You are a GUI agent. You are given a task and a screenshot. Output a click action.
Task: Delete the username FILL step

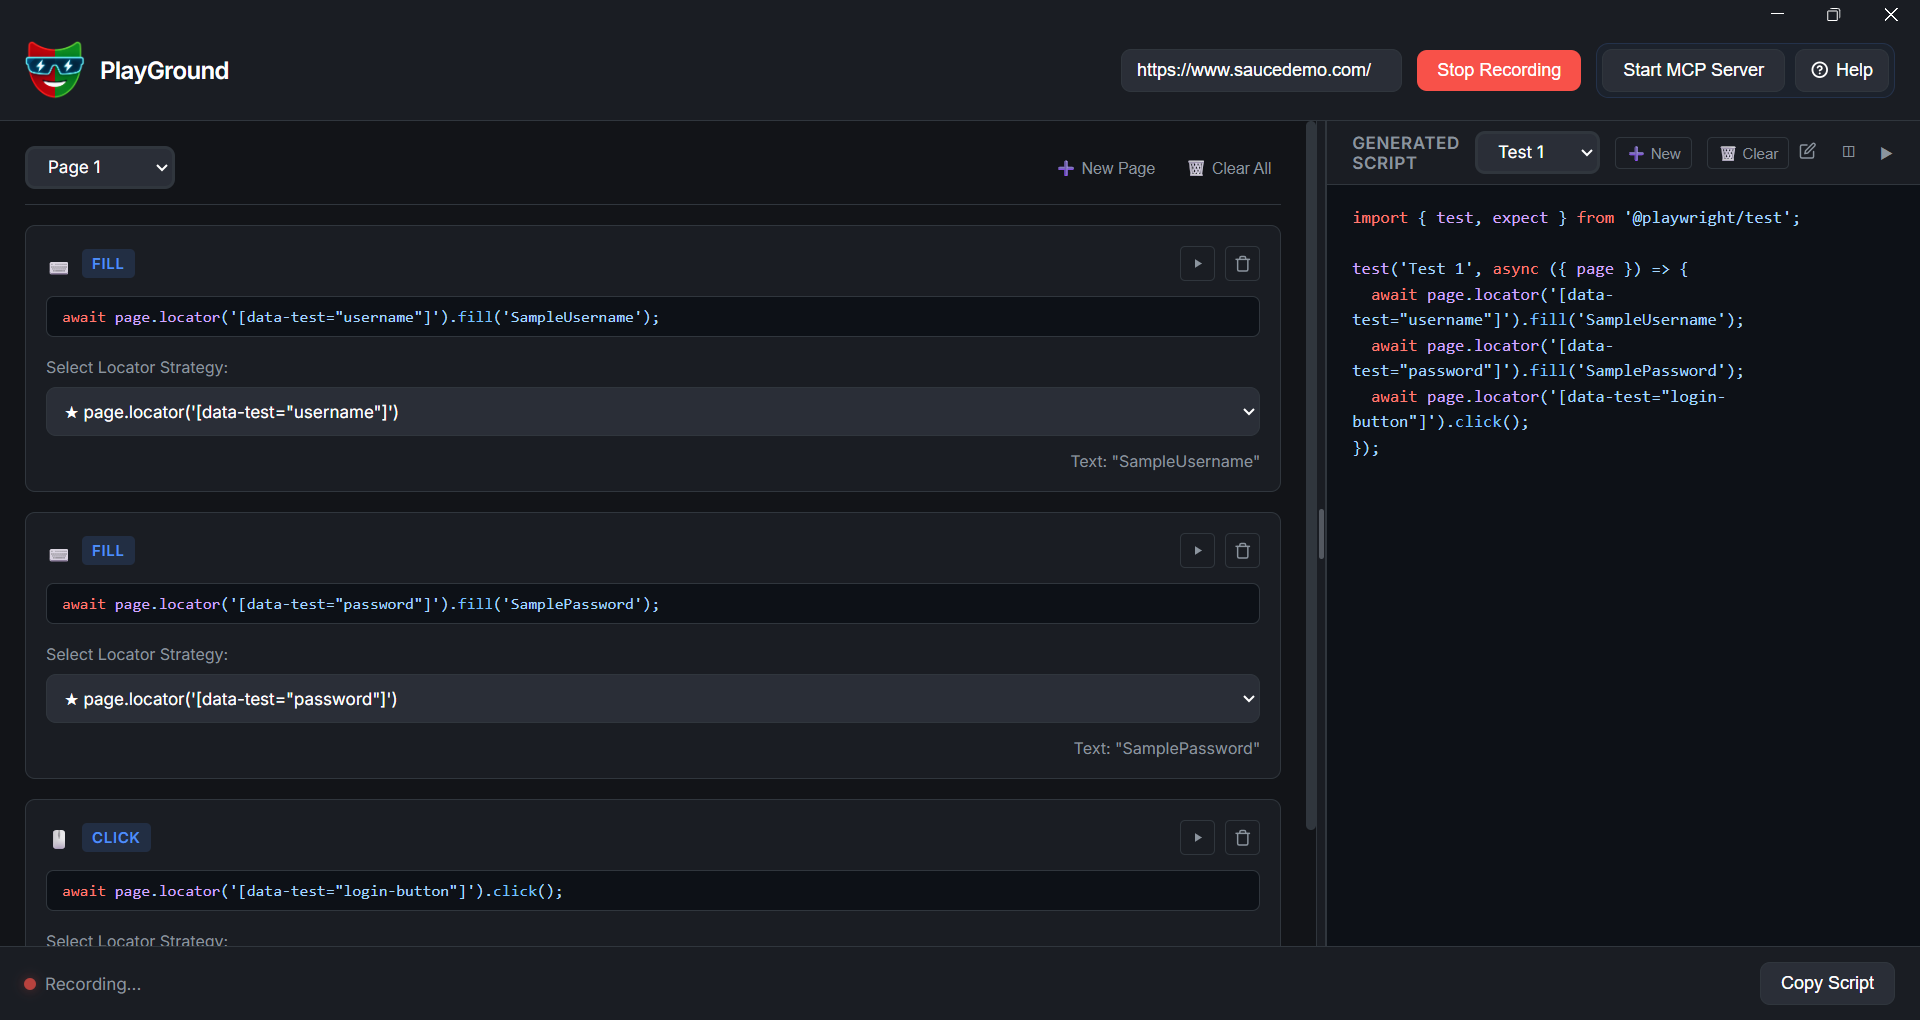click(1242, 264)
